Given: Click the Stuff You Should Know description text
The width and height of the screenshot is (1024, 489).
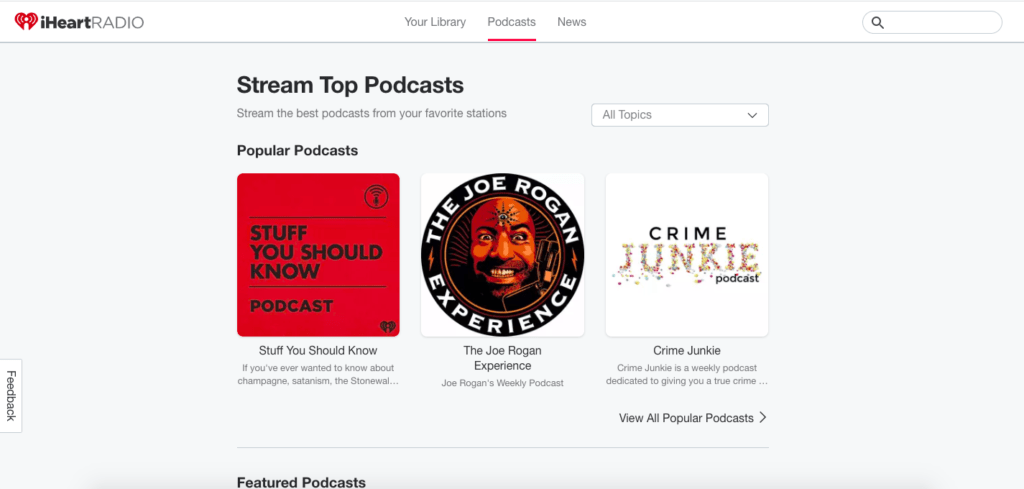Looking at the screenshot, I should tap(318, 375).
